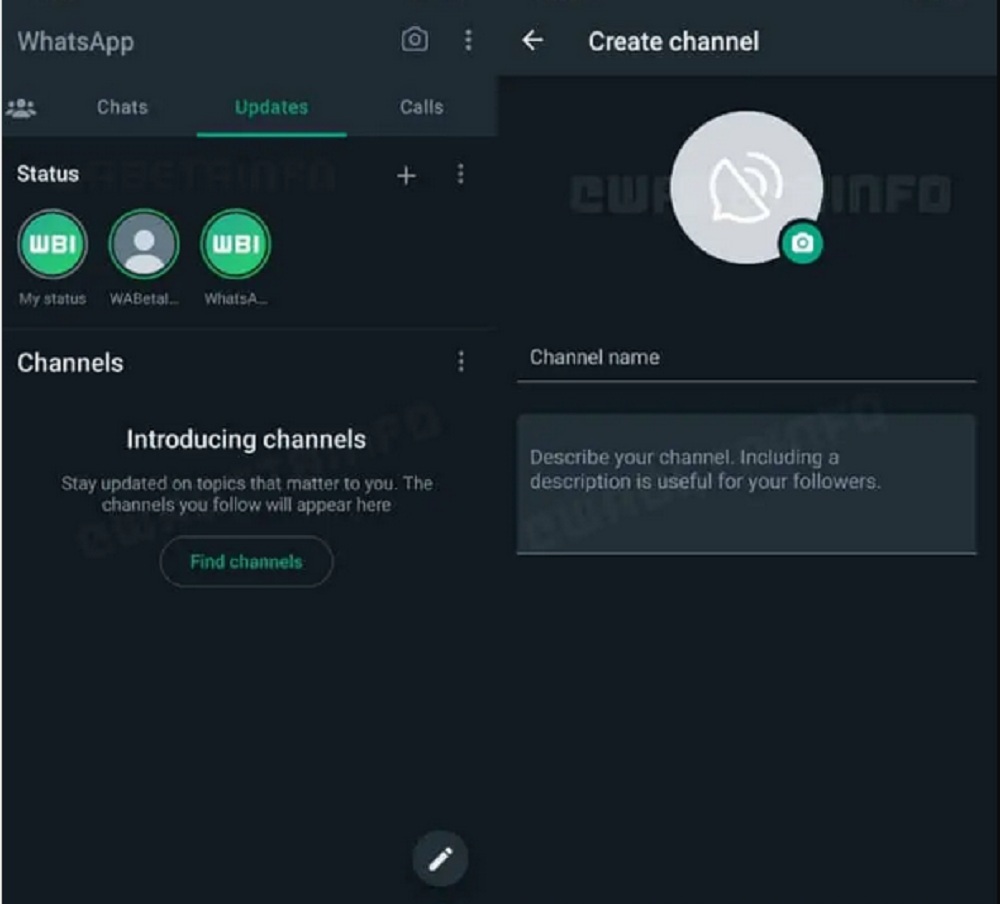Click the Create channel title

[673, 41]
